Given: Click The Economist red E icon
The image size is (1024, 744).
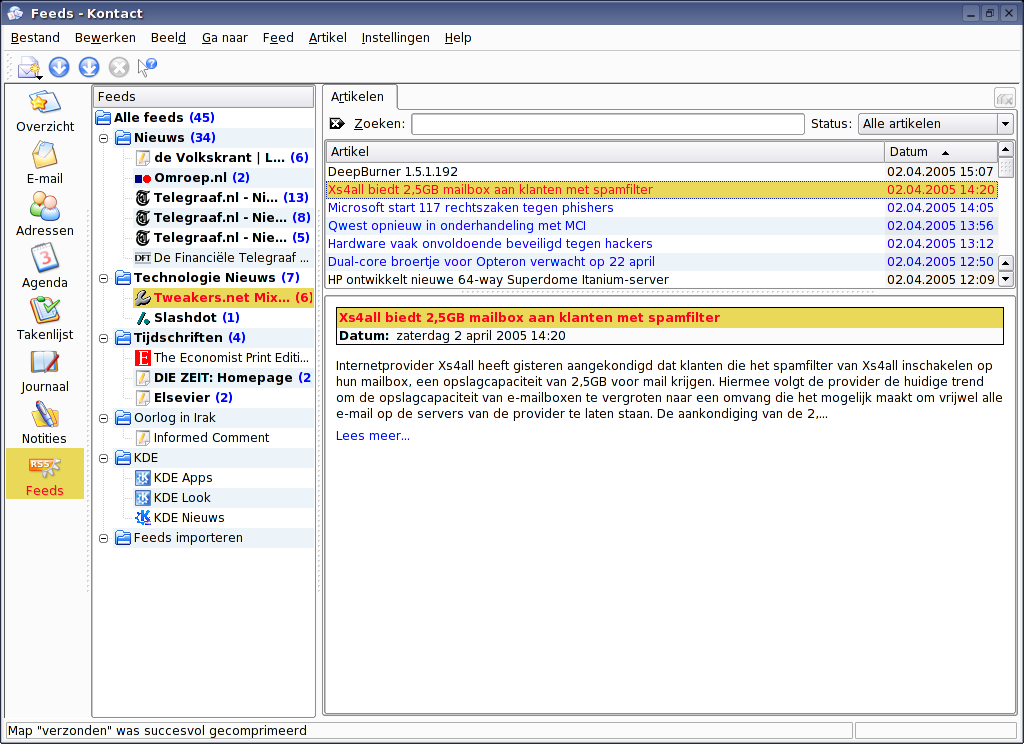Looking at the screenshot, I should point(142,358).
